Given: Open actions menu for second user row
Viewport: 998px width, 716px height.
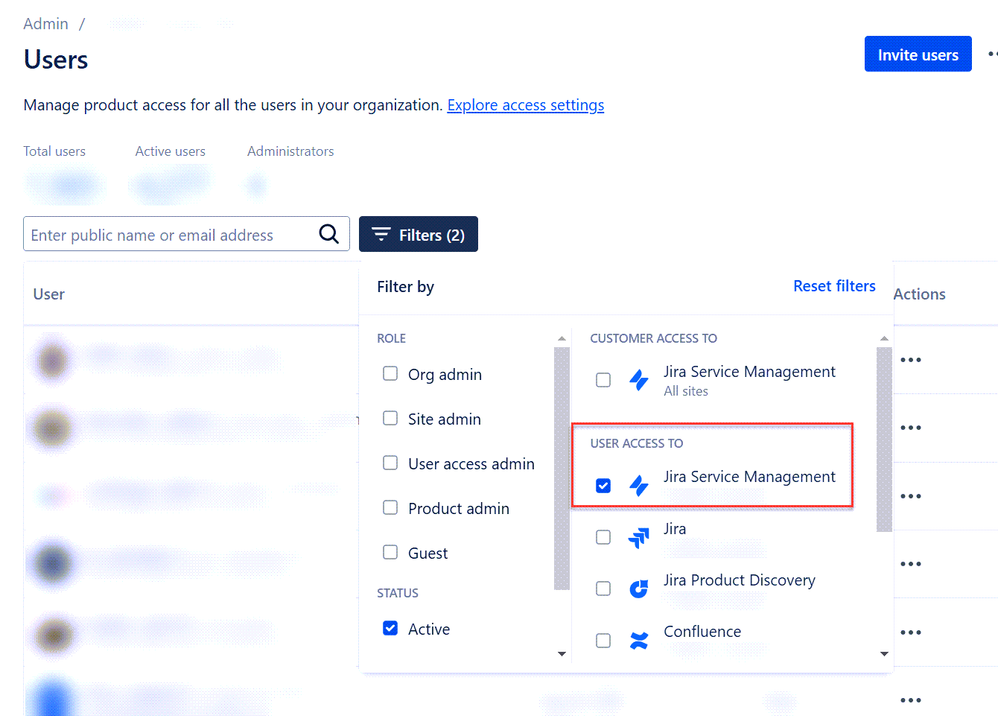Looking at the screenshot, I should [911, 428].
